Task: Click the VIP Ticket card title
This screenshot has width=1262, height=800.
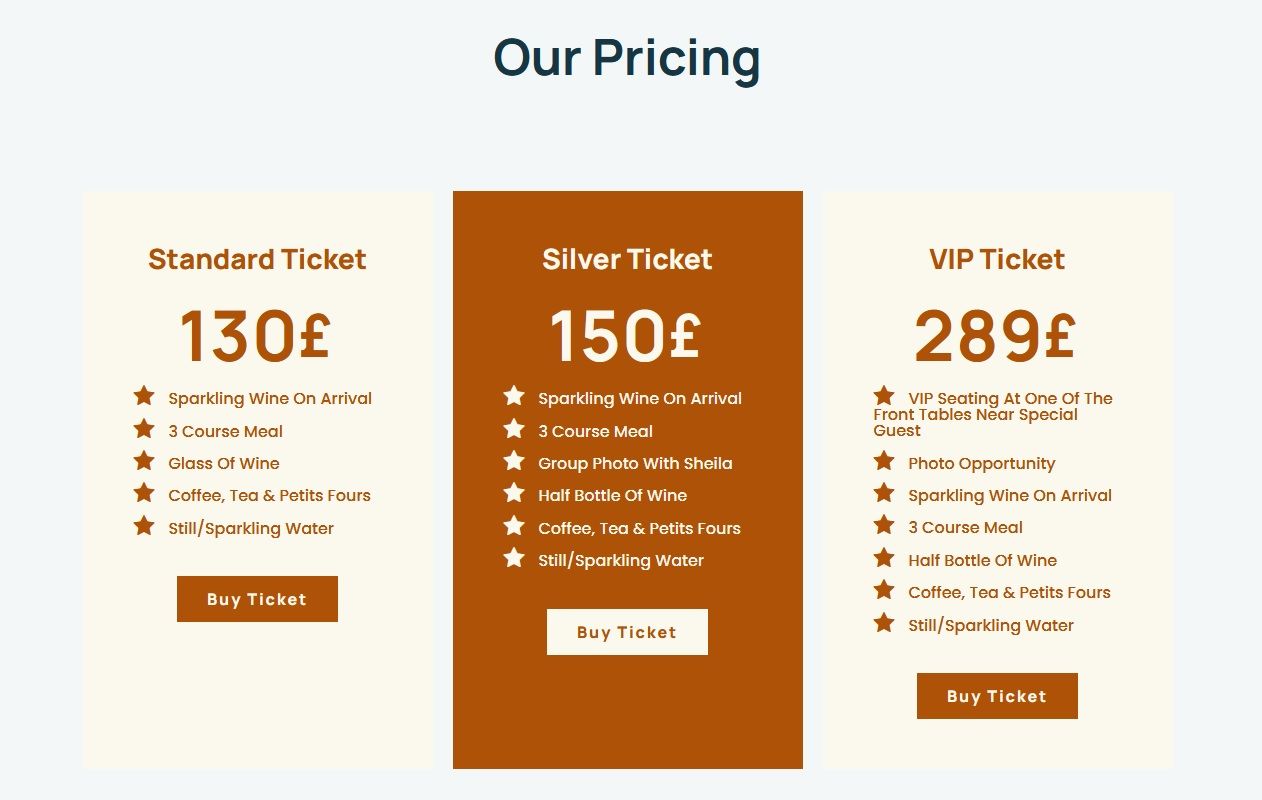Action: 996,259
